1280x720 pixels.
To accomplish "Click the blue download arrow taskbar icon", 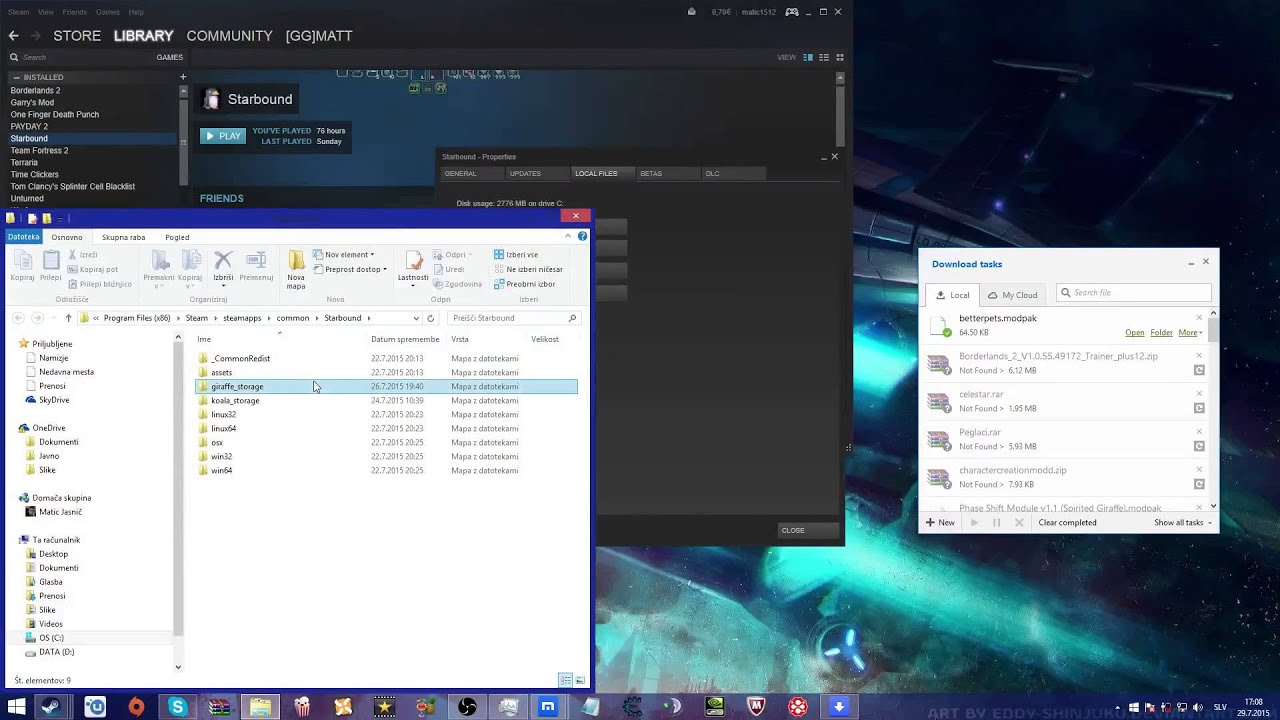I will (x=839, y=707).
